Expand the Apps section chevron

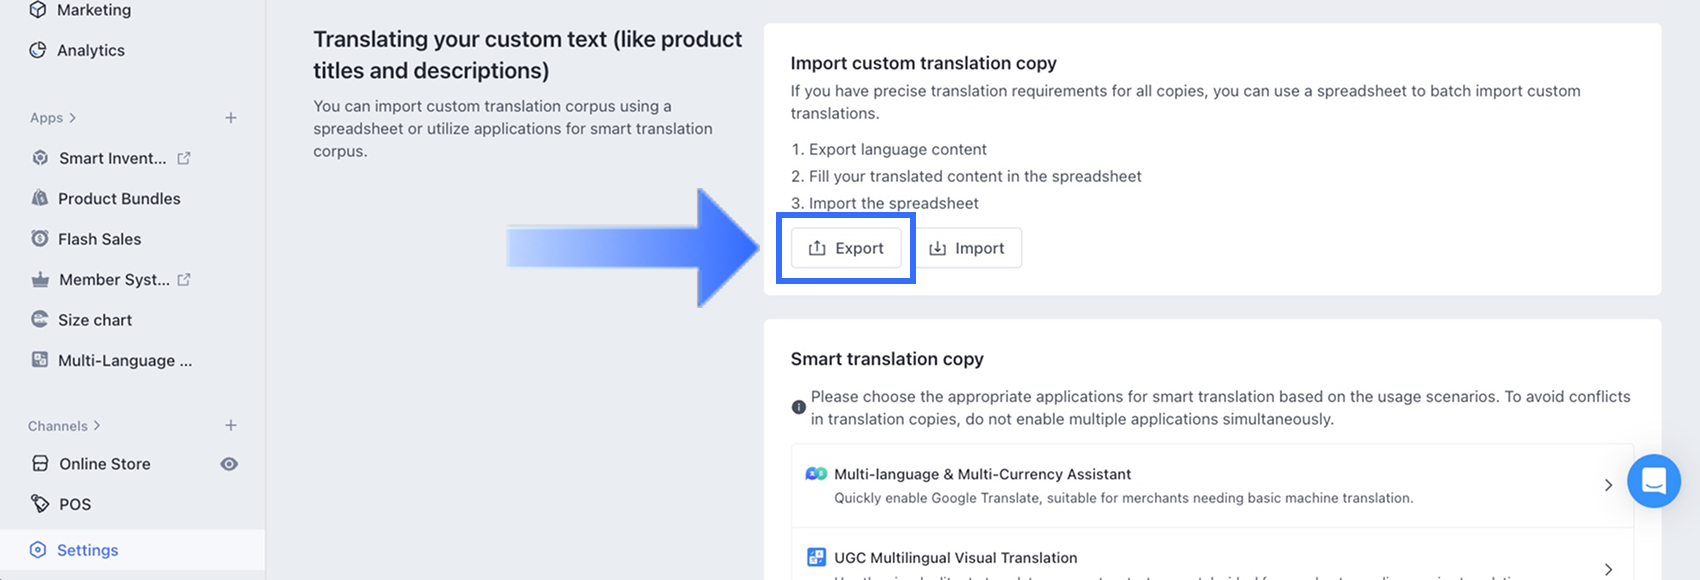point(73,118)
